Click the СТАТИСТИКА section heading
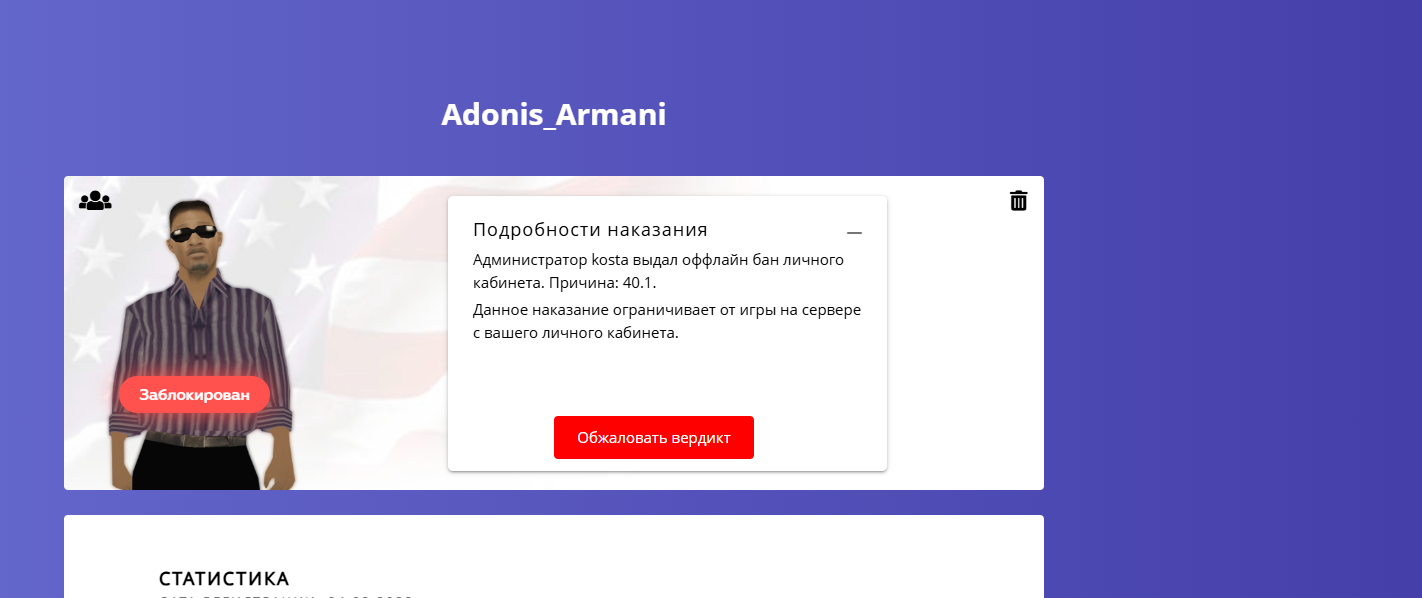 click(x=224, y=579)
